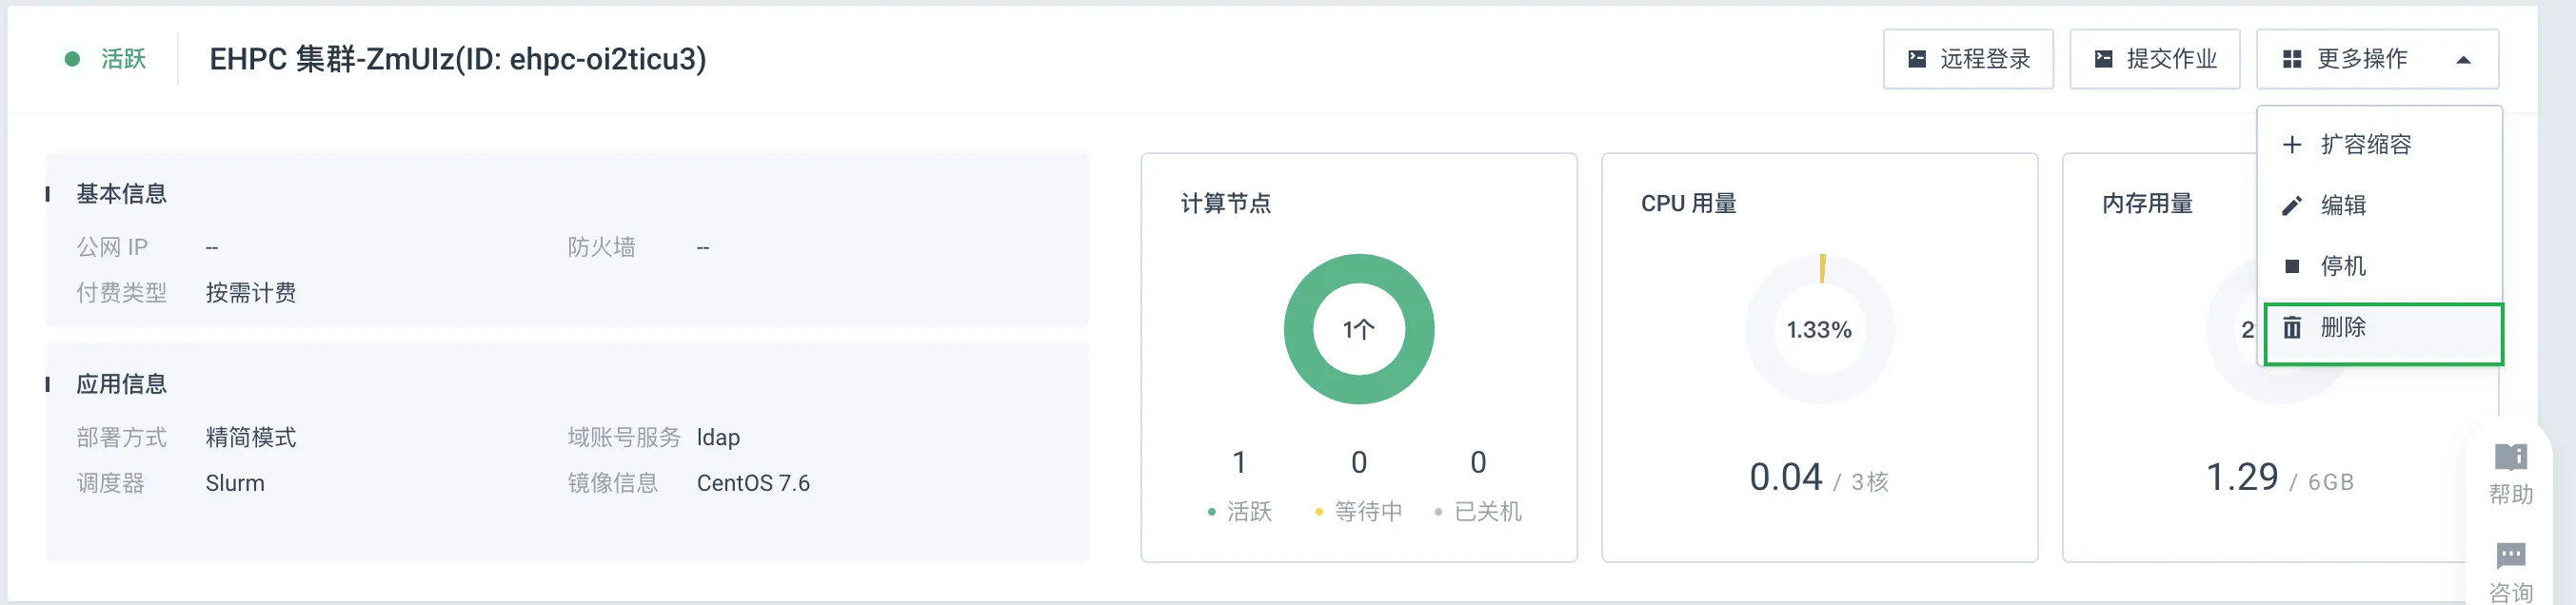This screenshot has width=2576, height=605.
Task: Click the trash icon for 删除
Action: 2292,327
